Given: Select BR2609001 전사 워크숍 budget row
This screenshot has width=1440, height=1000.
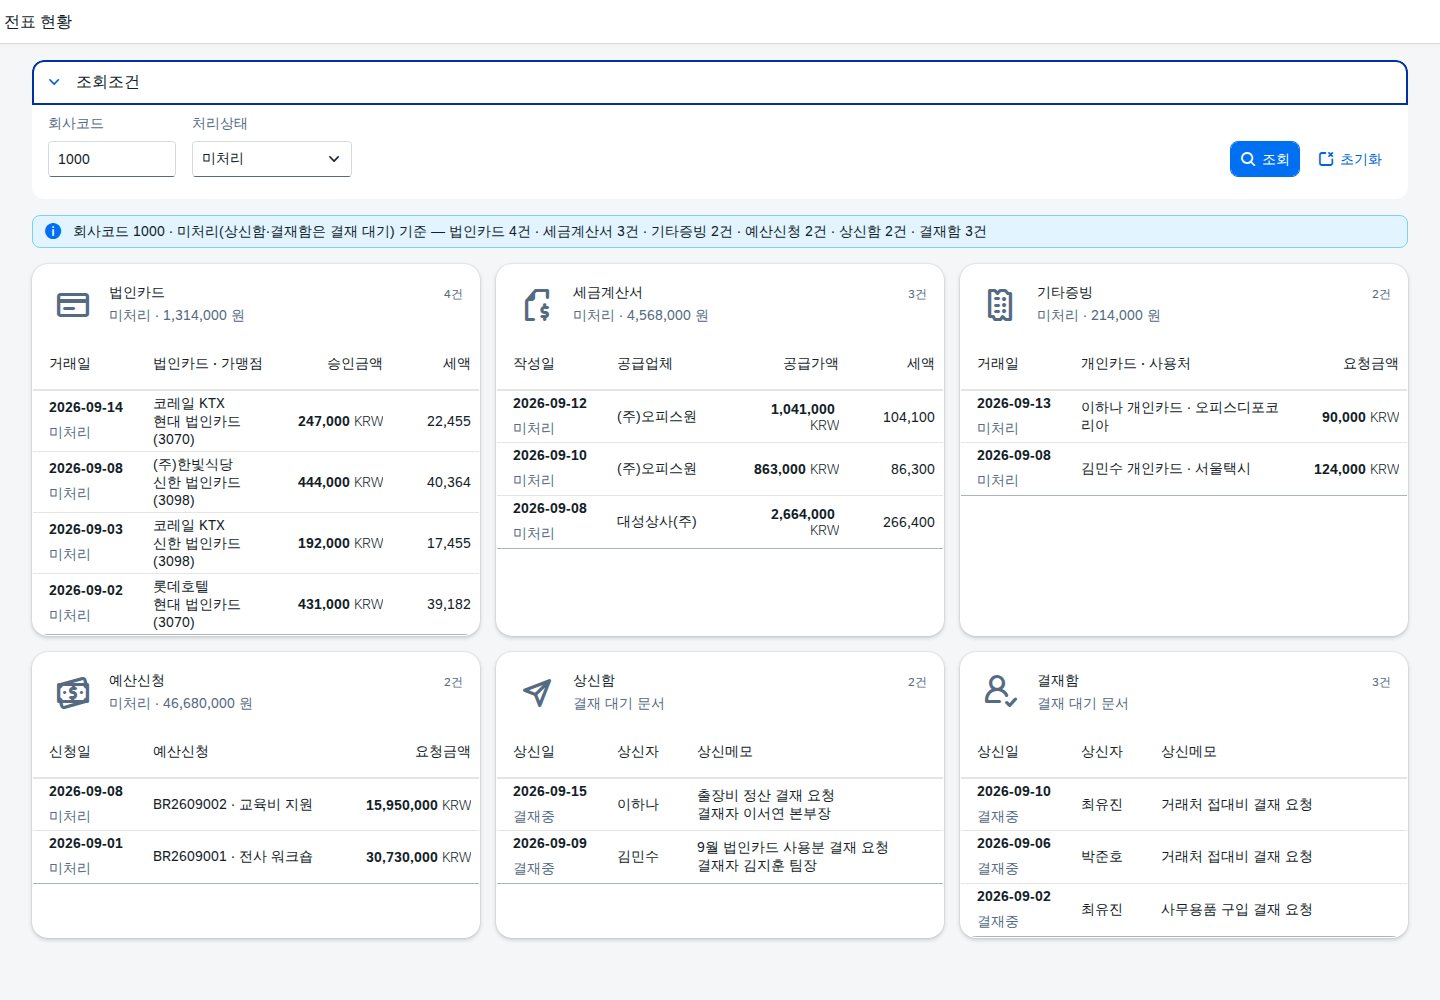Looking at the screenshot, I should click(x=256, y=857).
